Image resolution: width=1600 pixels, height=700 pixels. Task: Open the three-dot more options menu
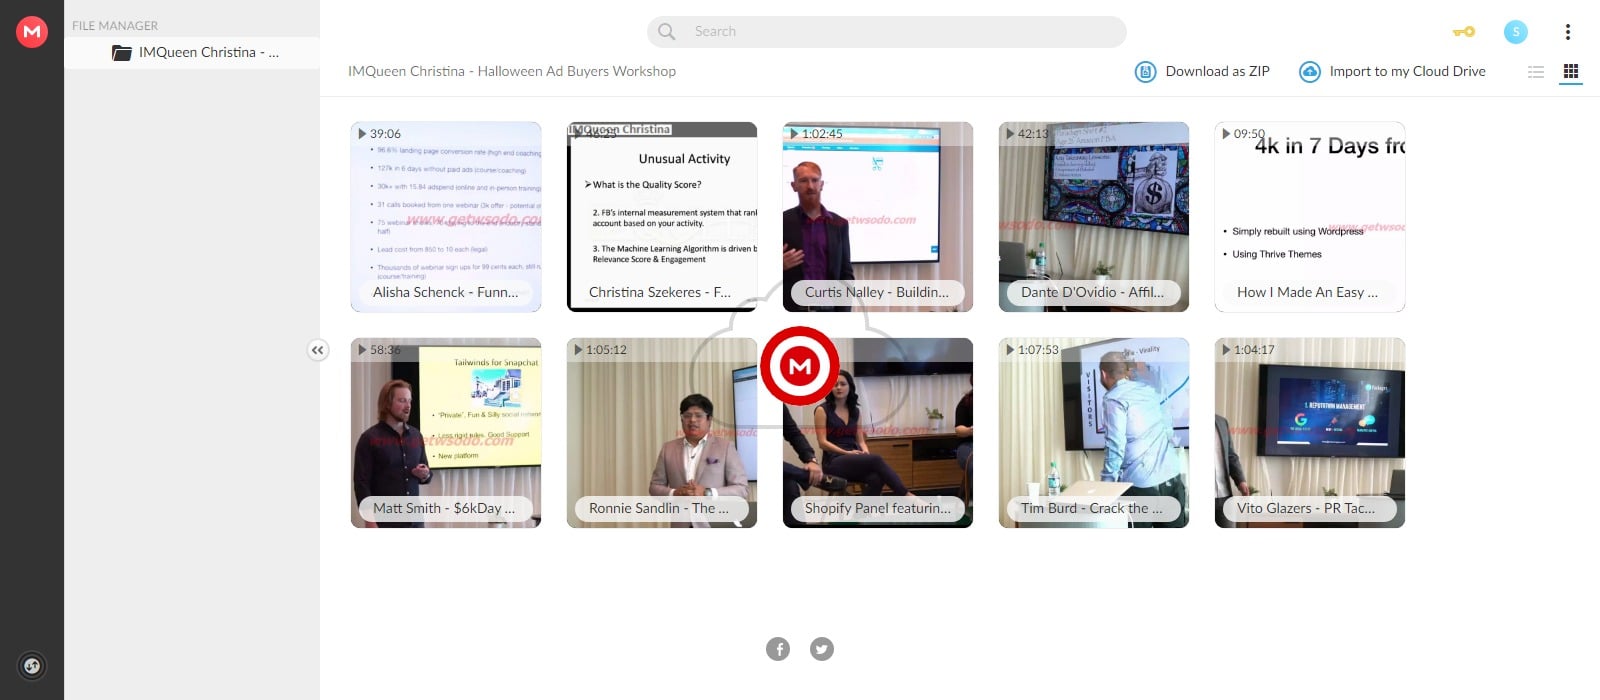[1567, 32]
